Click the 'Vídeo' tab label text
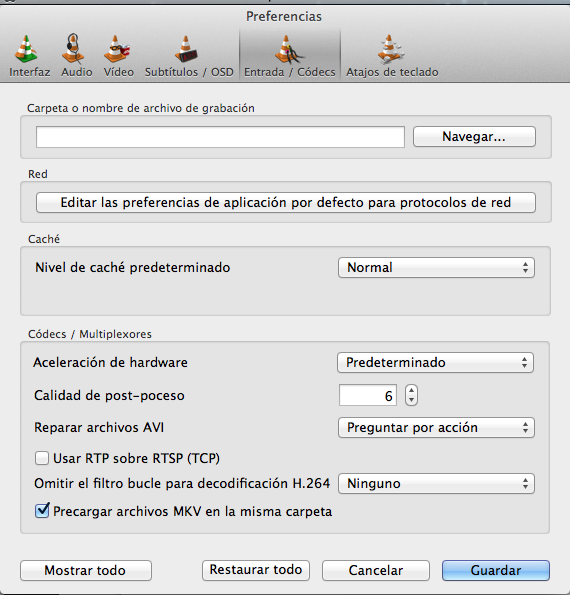 click(119, 72)
